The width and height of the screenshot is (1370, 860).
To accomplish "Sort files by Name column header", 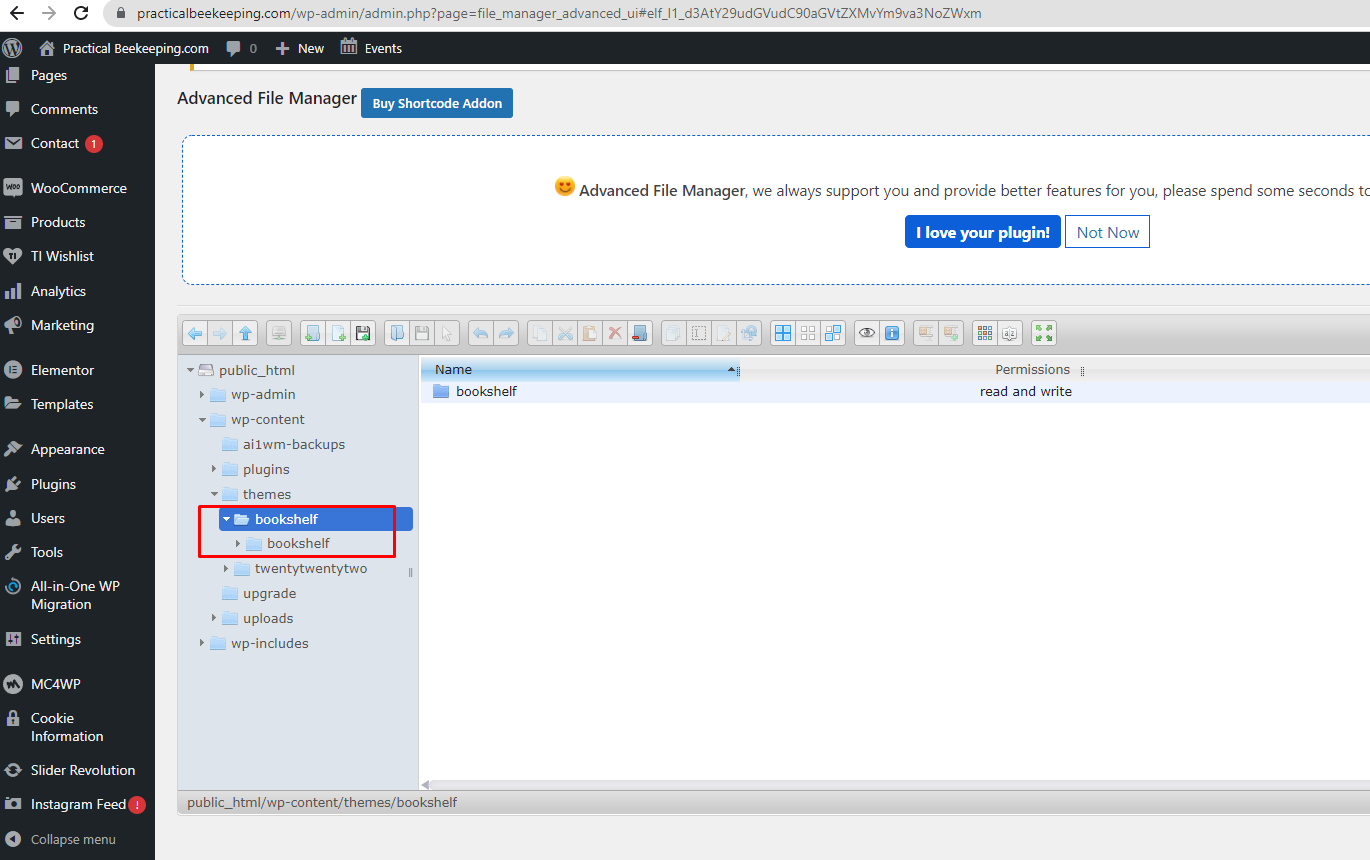I will (580, 369).
